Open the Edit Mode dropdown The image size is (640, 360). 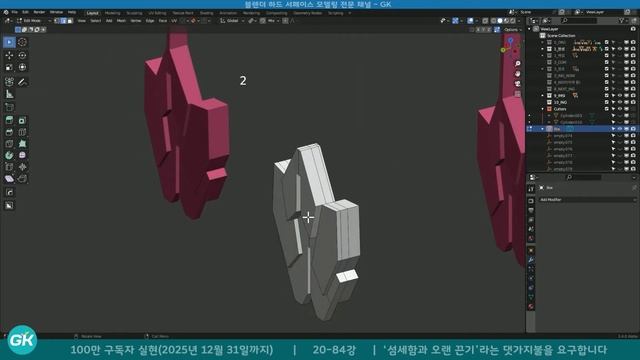34,21
